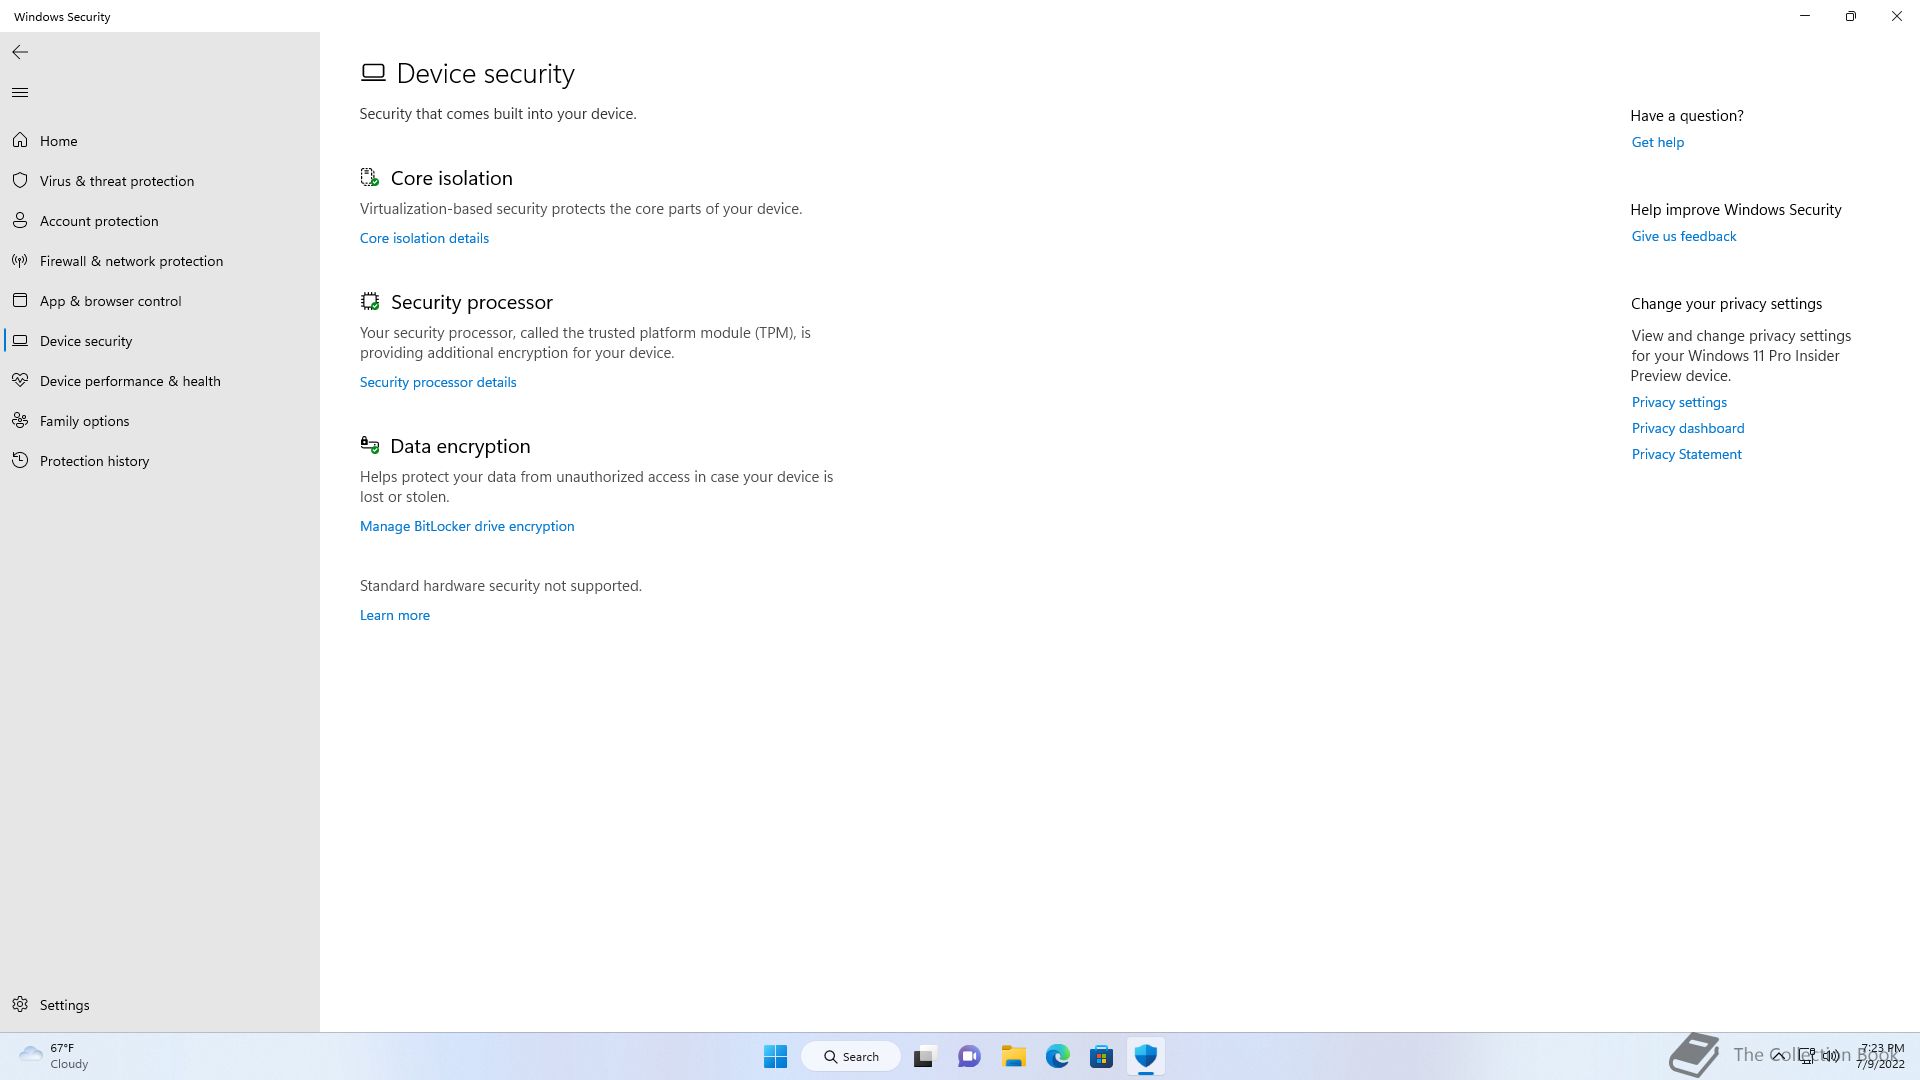The width and height of the screenshot is (1920, 1080).
Task: Open Settings label at sidebar bottom
Action: (x=65, y=1005)
